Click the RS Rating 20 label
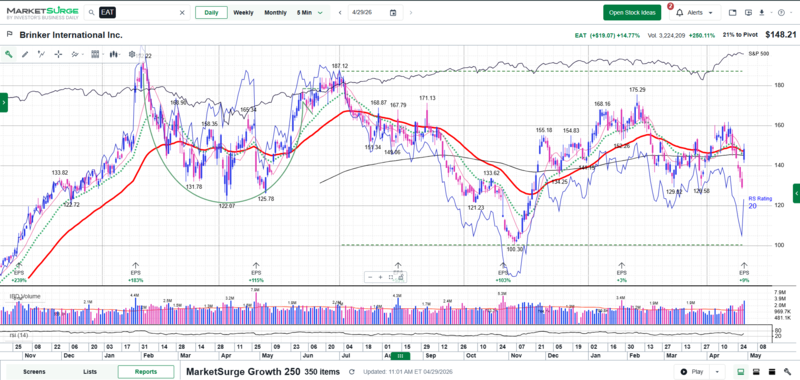The height and width of the screenshot is (380, 800). coord(760,202)
